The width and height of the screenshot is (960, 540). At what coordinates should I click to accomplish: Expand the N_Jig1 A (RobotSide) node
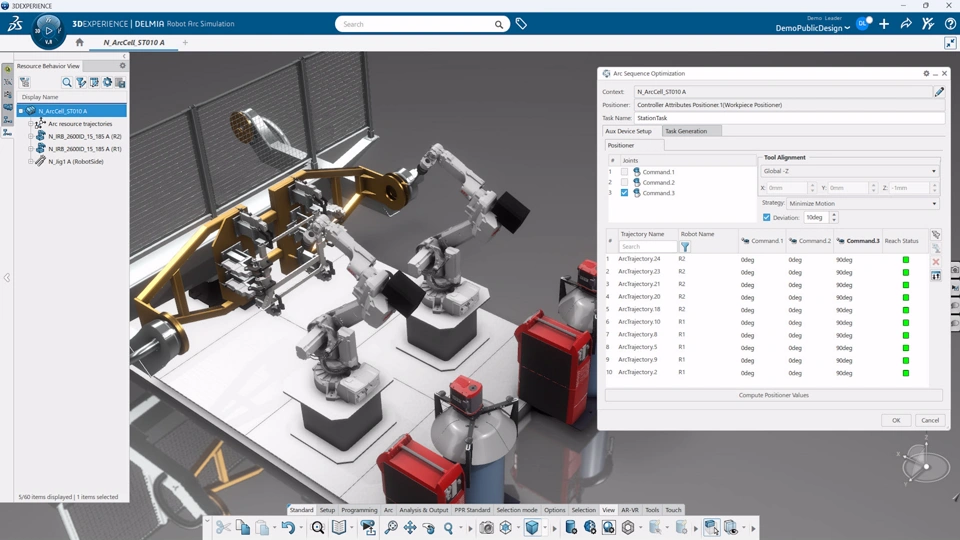pyautogui.click(x=31, y=162)
